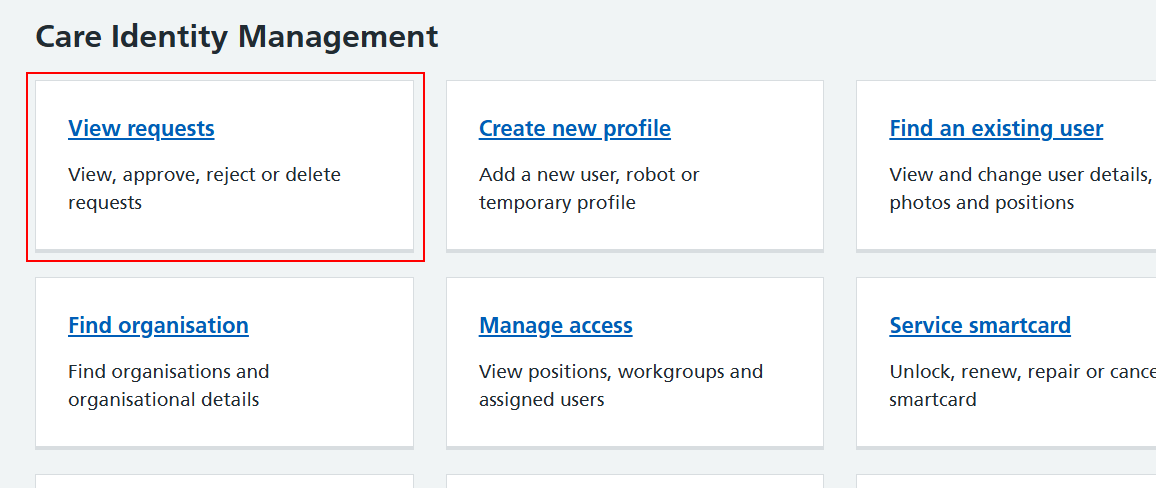Open the Manage access link
The height and width of the screenshot is (488, 1156).
click(555, 325)
